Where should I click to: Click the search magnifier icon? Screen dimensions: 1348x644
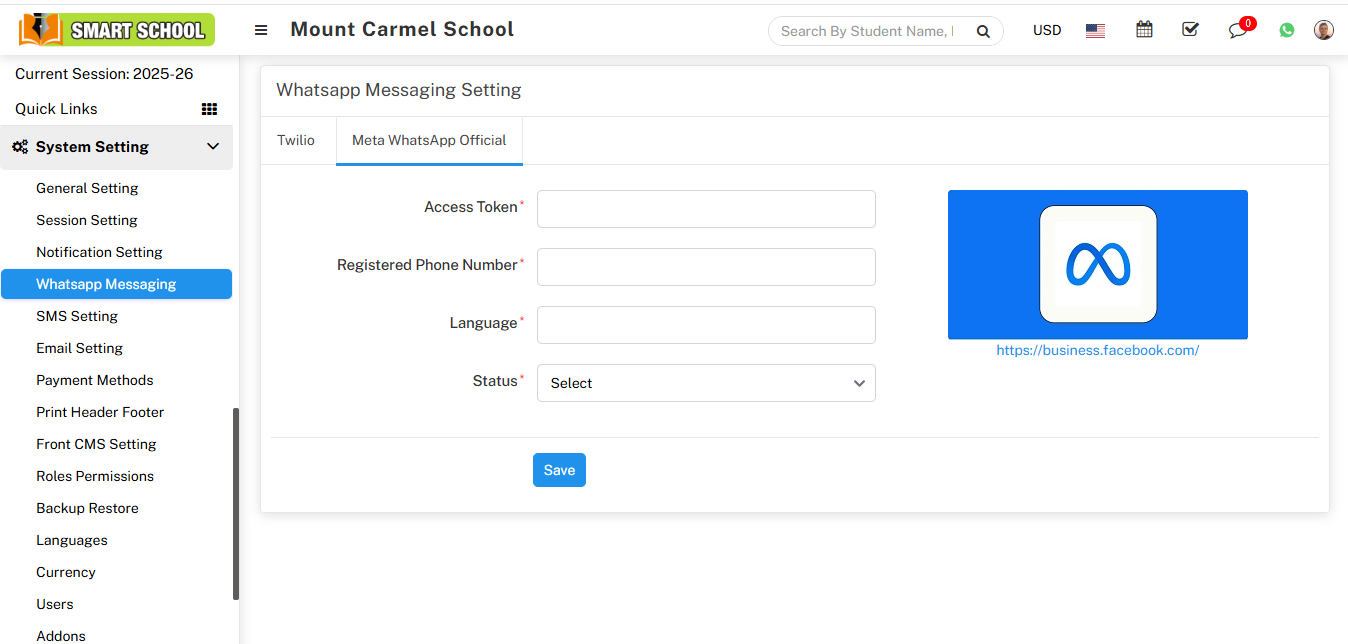[x=983, y=31]
